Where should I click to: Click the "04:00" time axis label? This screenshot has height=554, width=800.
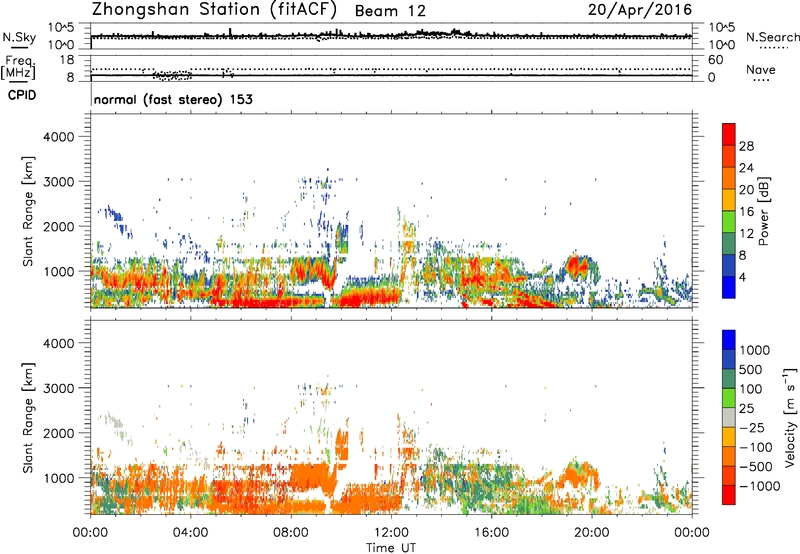191,533
